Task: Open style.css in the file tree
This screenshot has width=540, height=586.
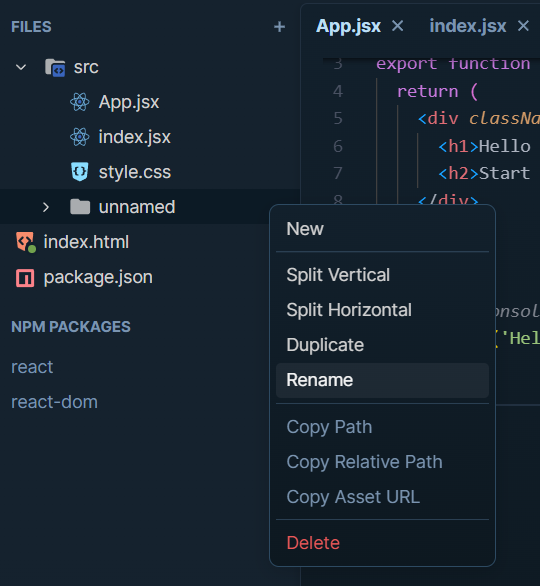Action: [135, 172]
